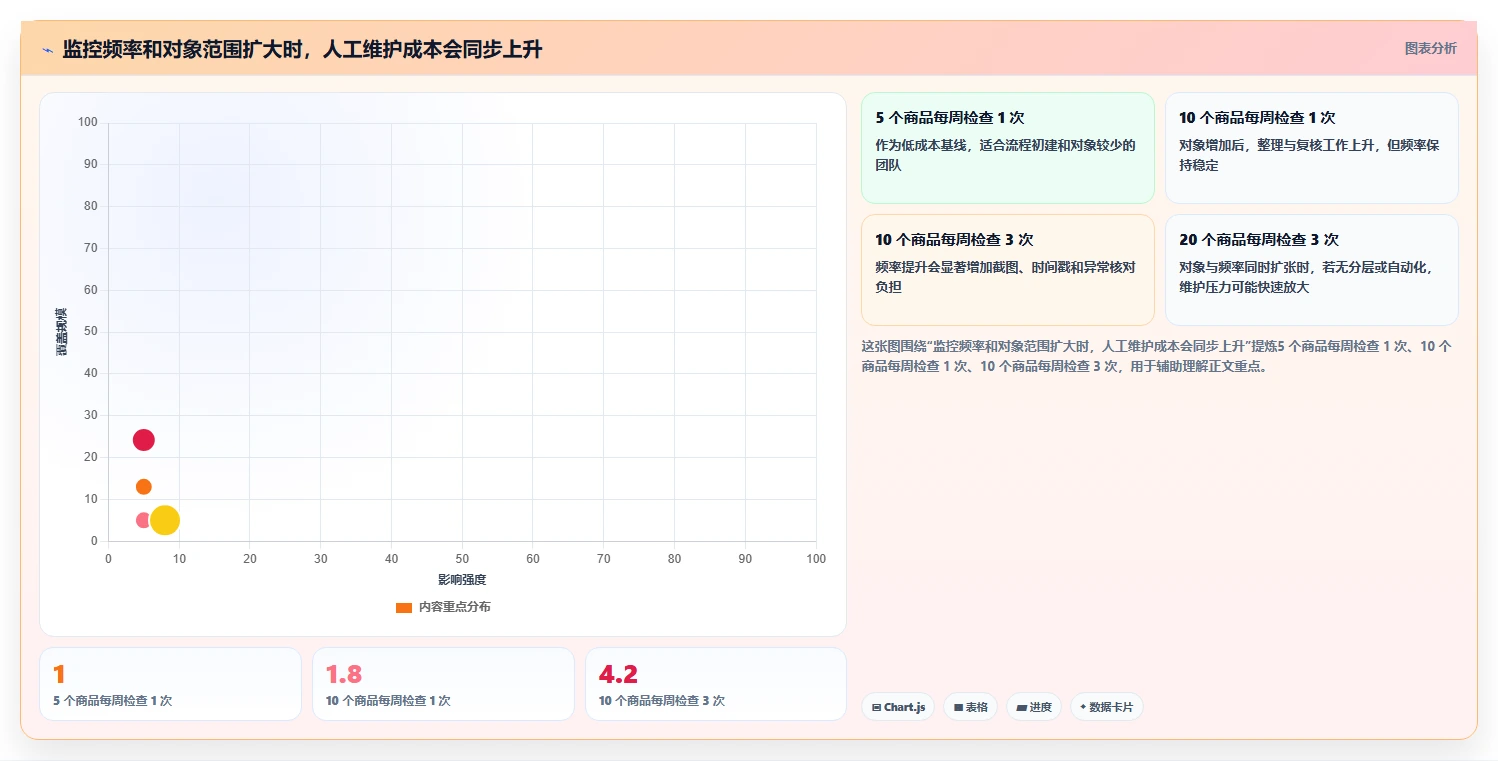The height and width of the screenshot is (761, 1498).
Task: Toggle the 内容重点分布 legend item
Action: click(443, 607)
